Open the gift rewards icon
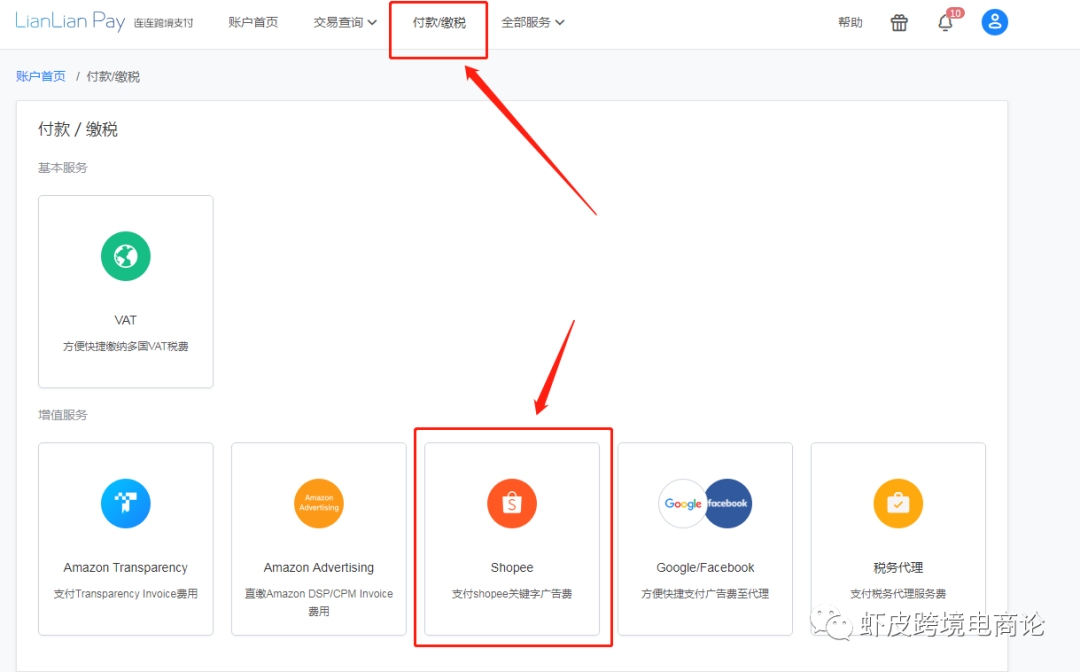Screen dimensions: 1080x672 click(899, 23)
